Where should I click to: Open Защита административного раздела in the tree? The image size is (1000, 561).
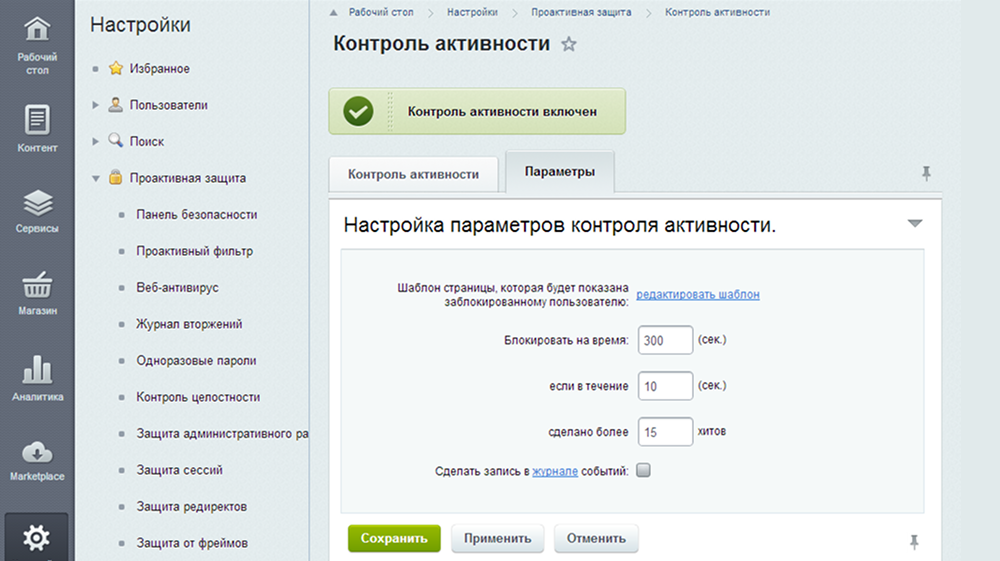click(222, 434)
